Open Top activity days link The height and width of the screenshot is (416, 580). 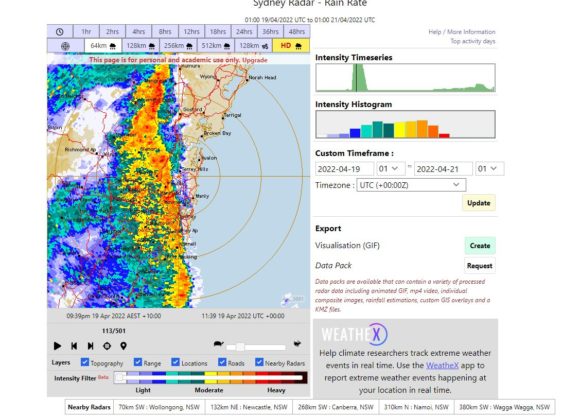pos(473,41)
